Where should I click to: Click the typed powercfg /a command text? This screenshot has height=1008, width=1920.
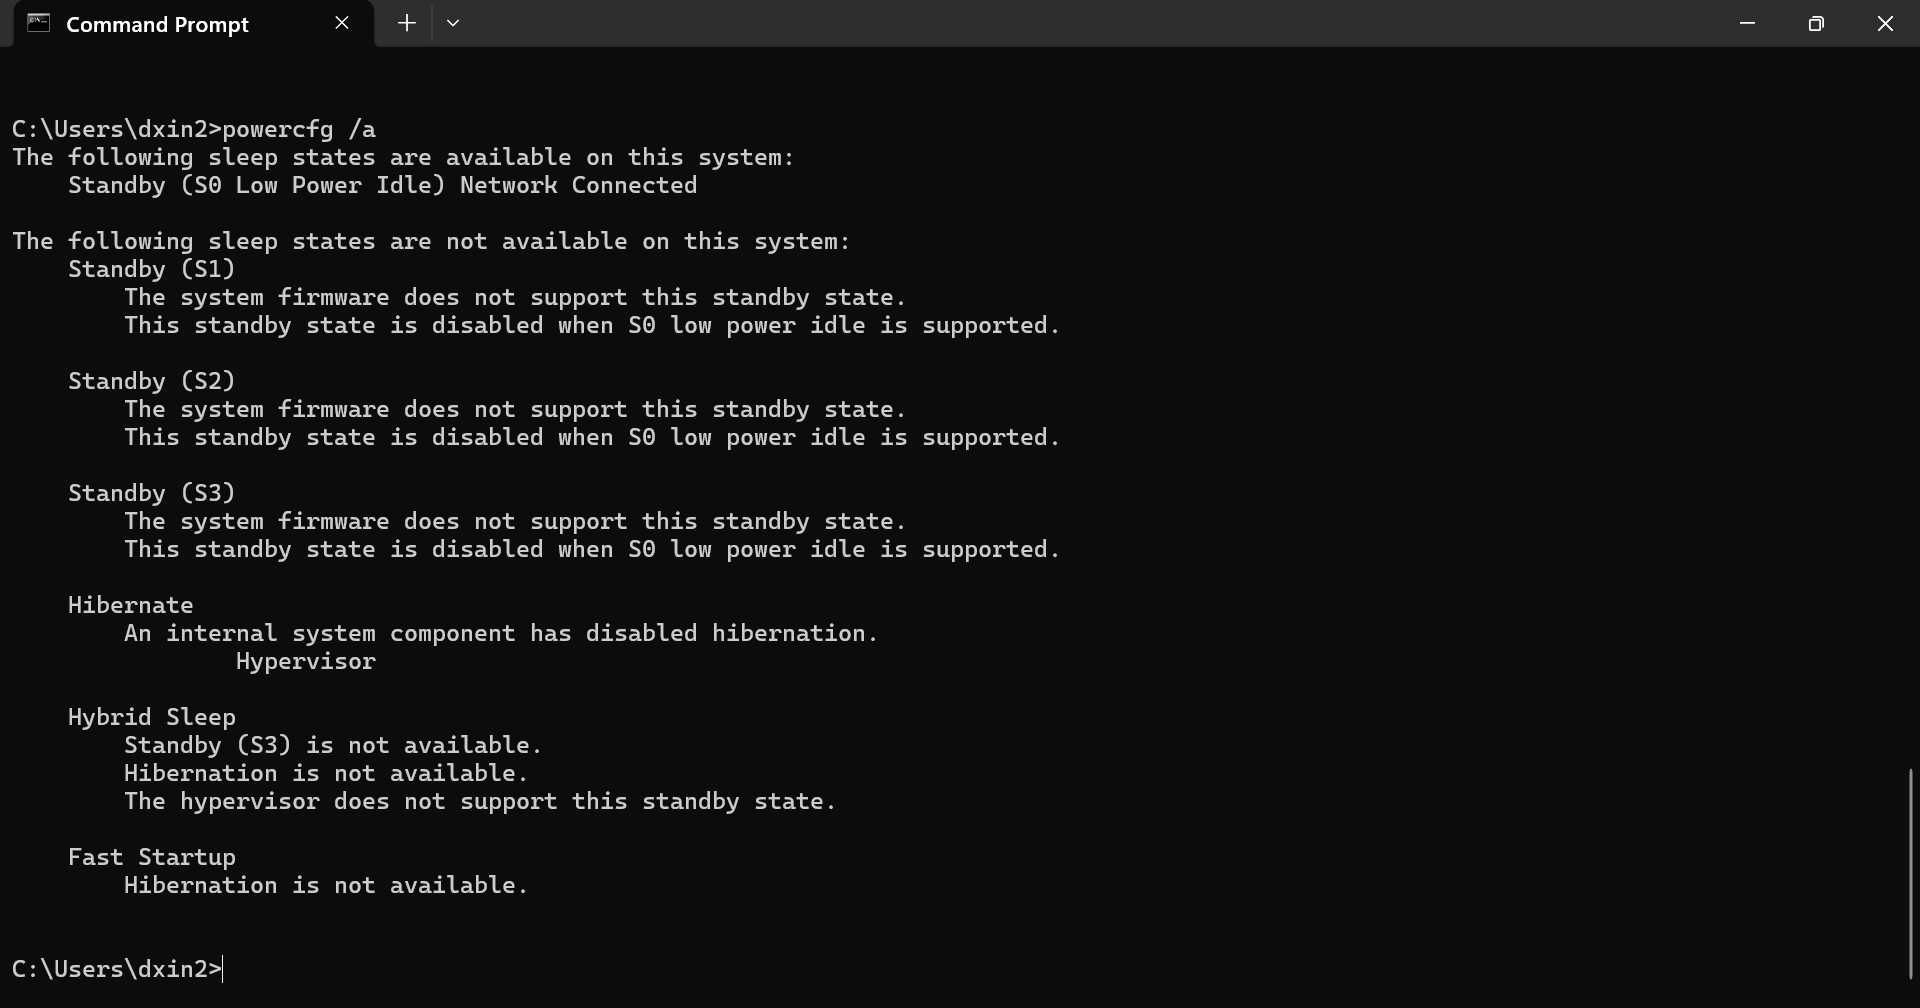299,129
